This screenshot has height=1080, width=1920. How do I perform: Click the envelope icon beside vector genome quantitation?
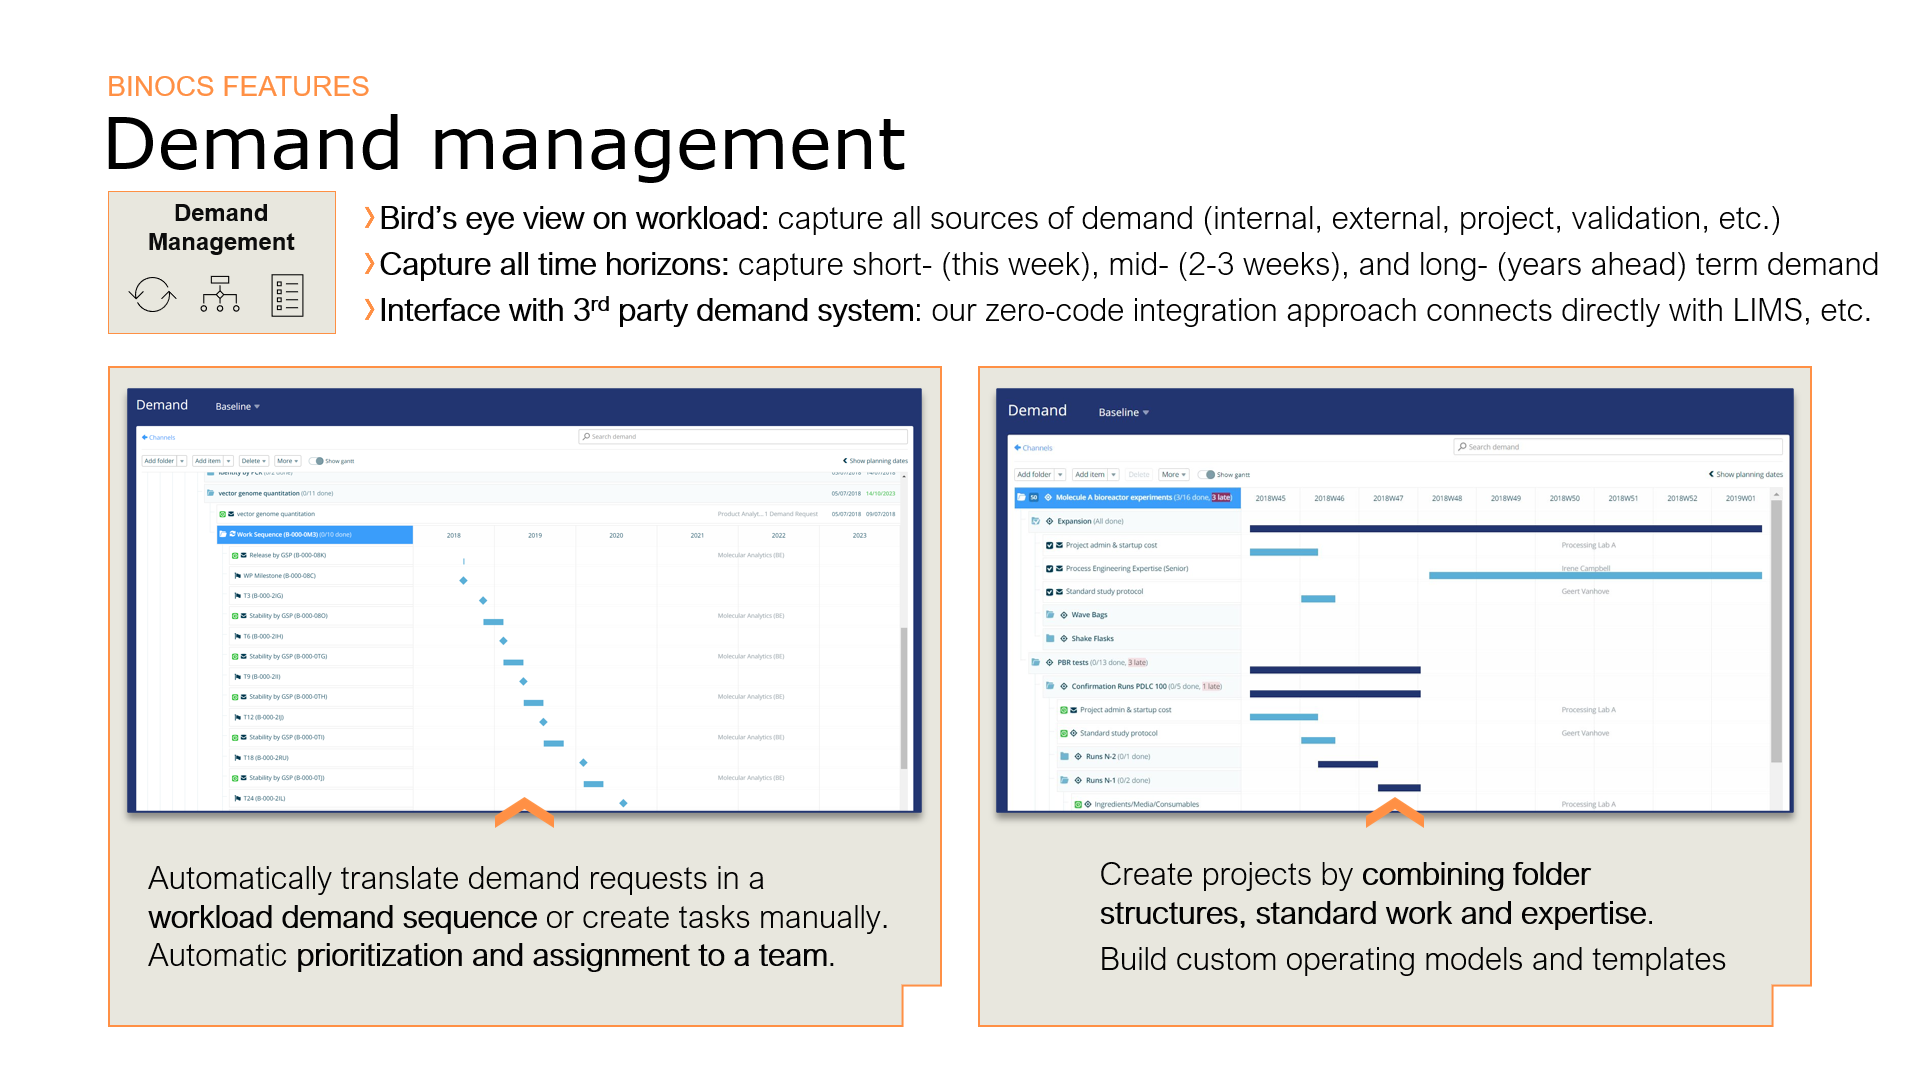pyautogui.click(x=230, y=513)
